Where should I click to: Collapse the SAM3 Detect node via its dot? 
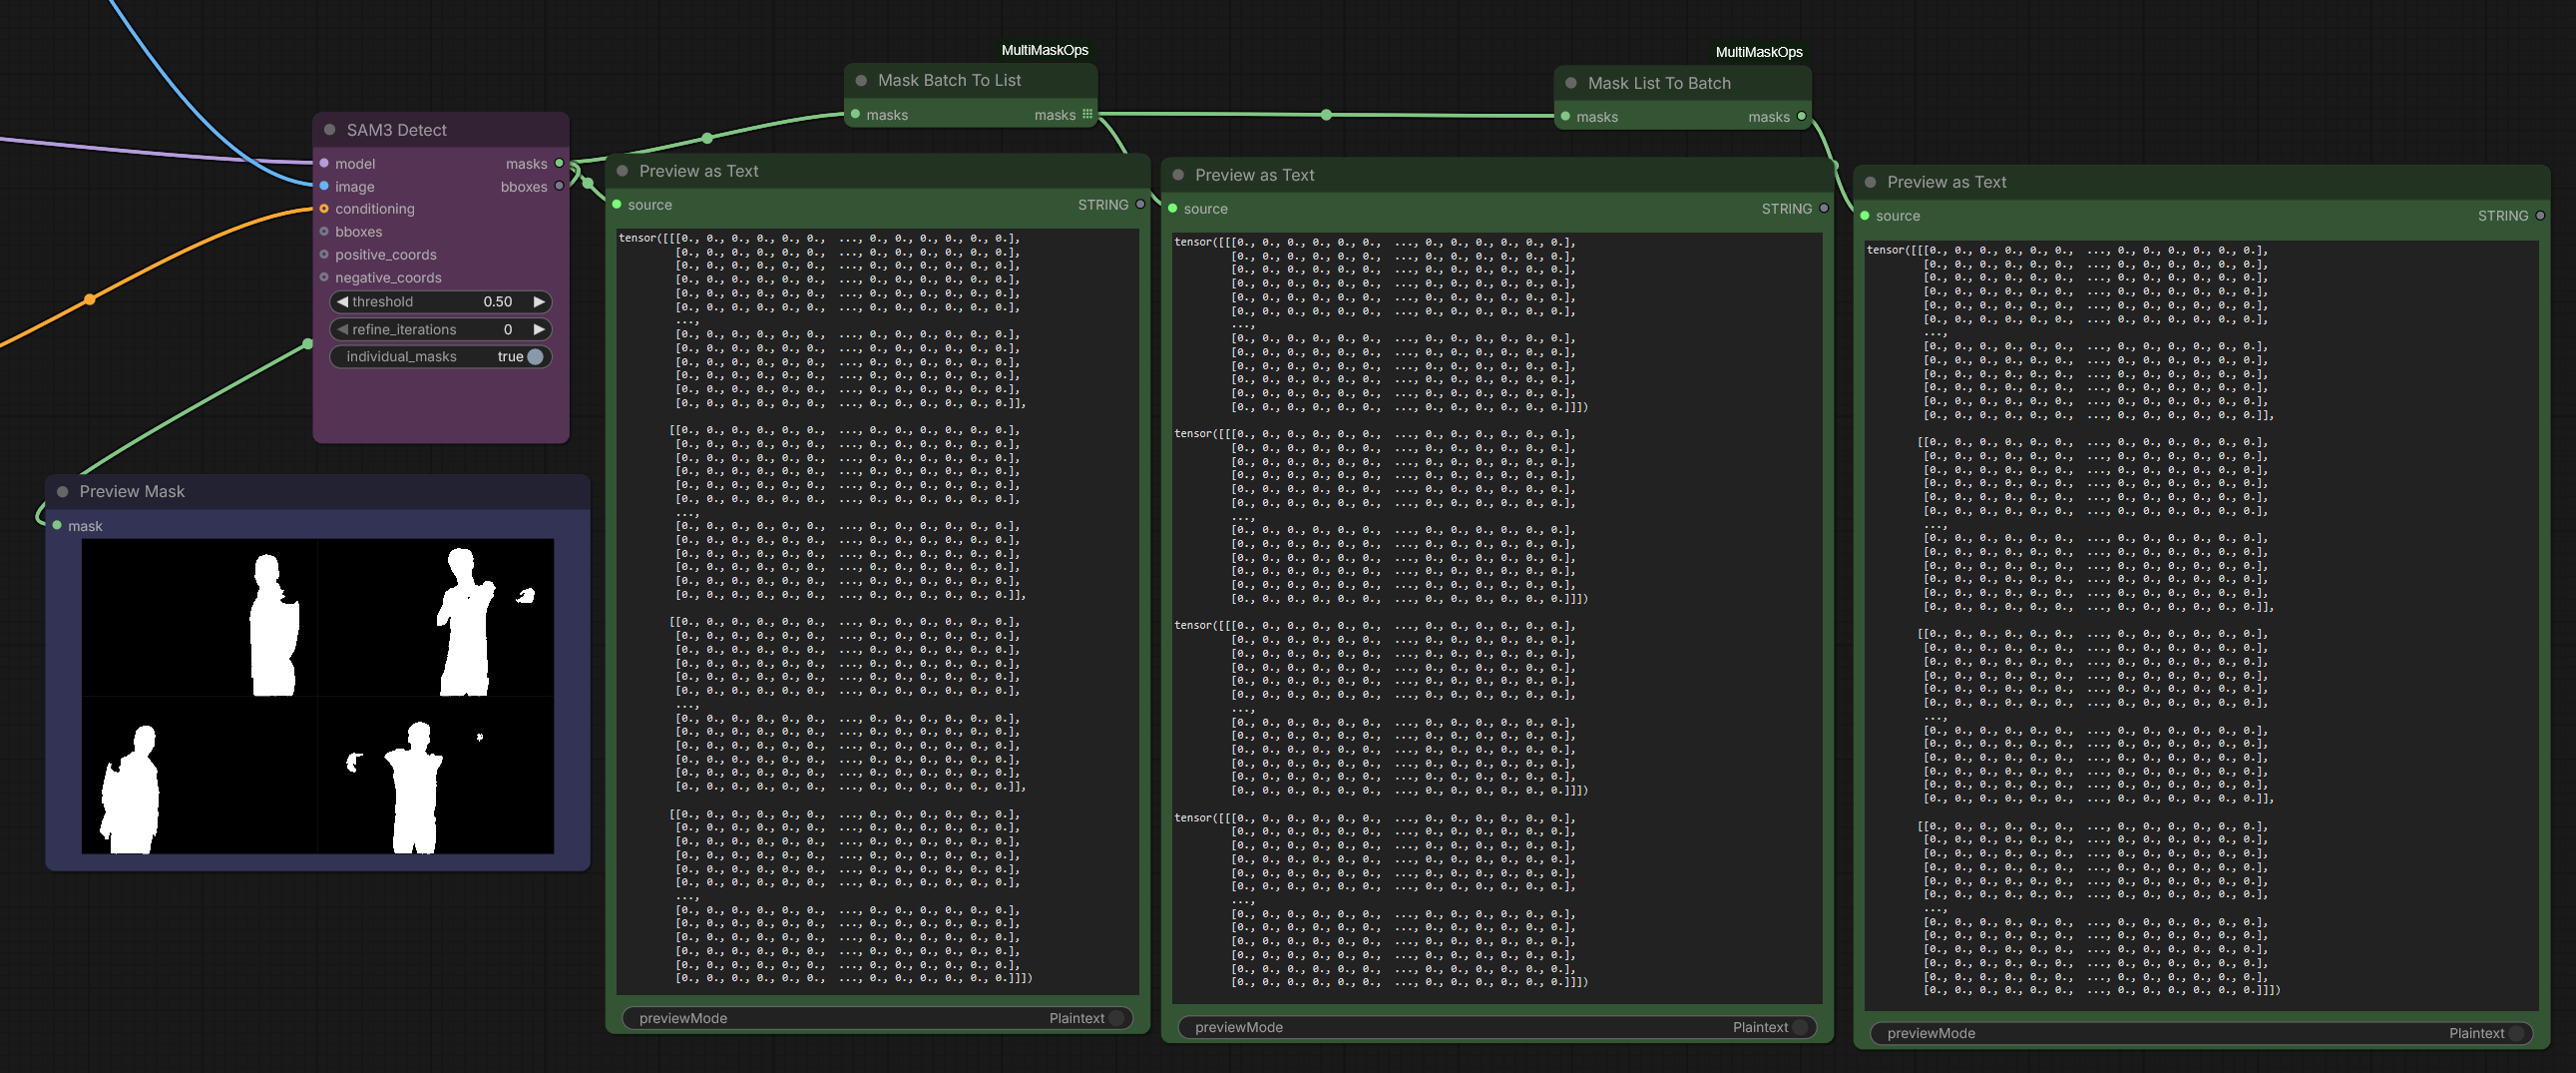click(x=329, y=130)
